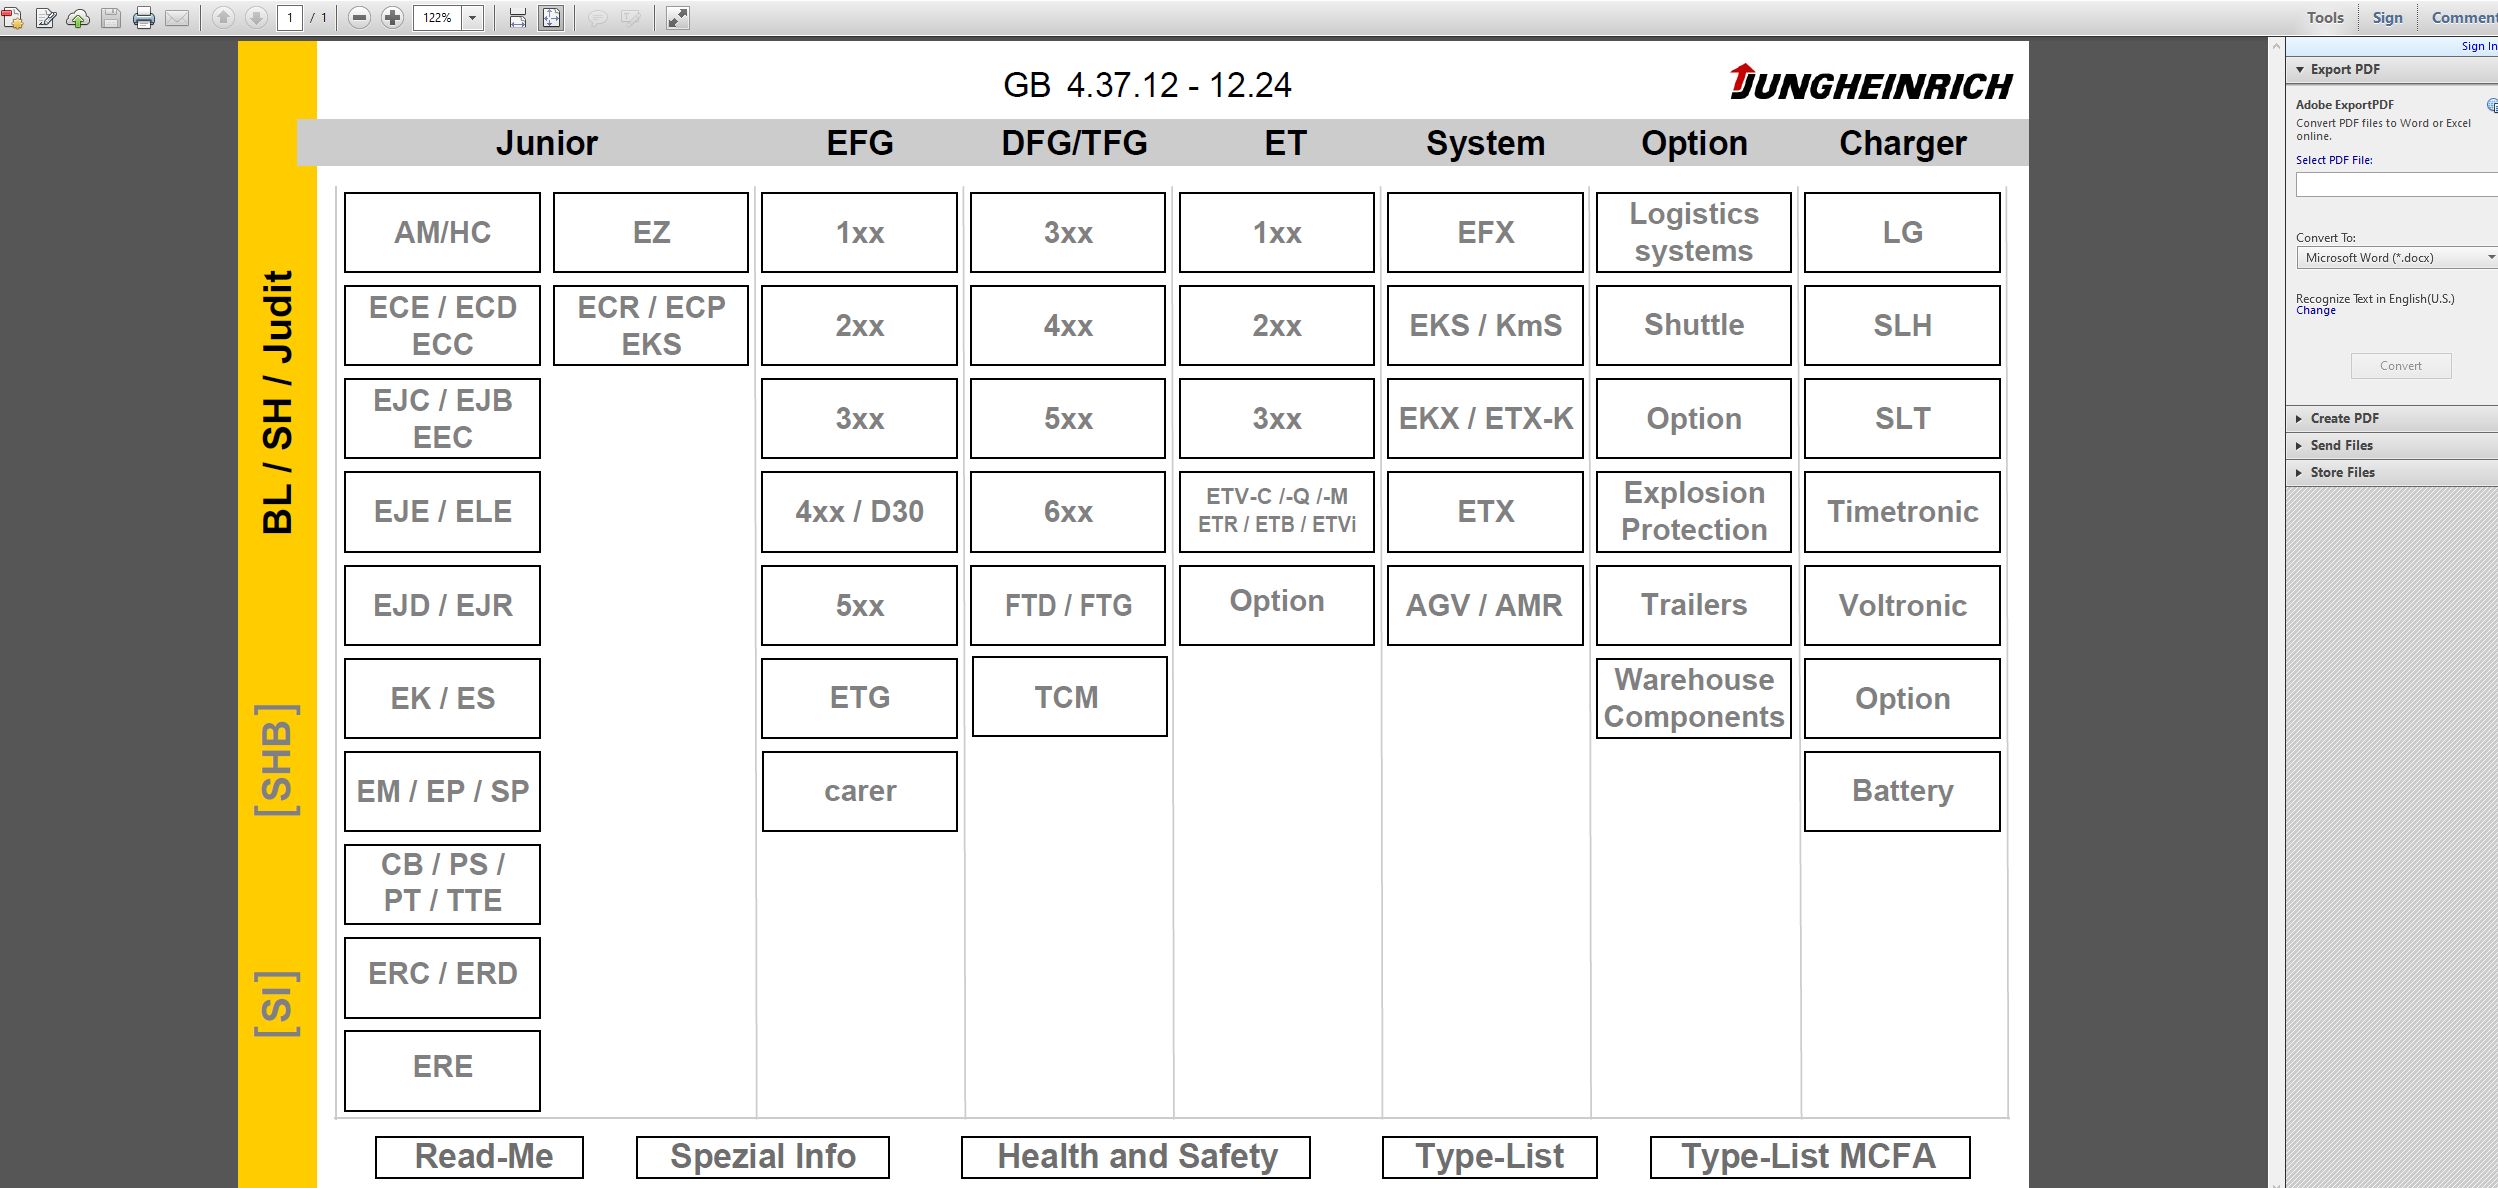The height and width of the screenshot is (1188, 2498).
Task: Select the ERE box
Action: click(442, 1070)
